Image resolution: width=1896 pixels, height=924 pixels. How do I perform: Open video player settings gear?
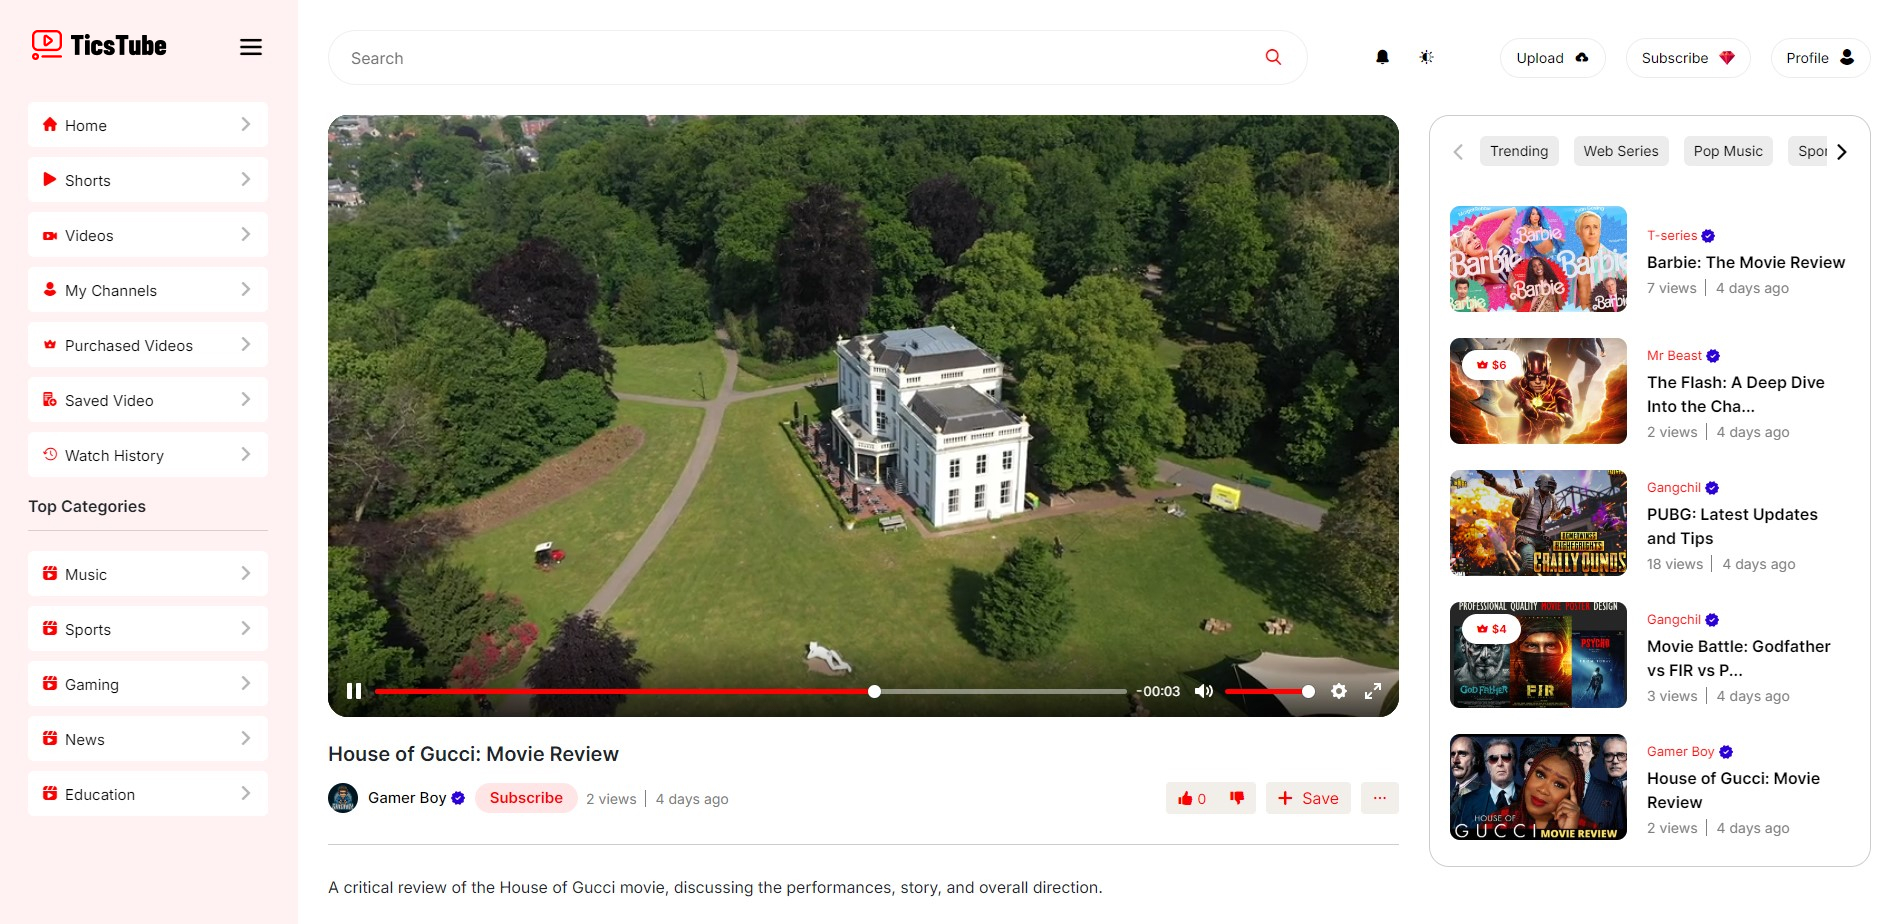[x=1339, y=691]
